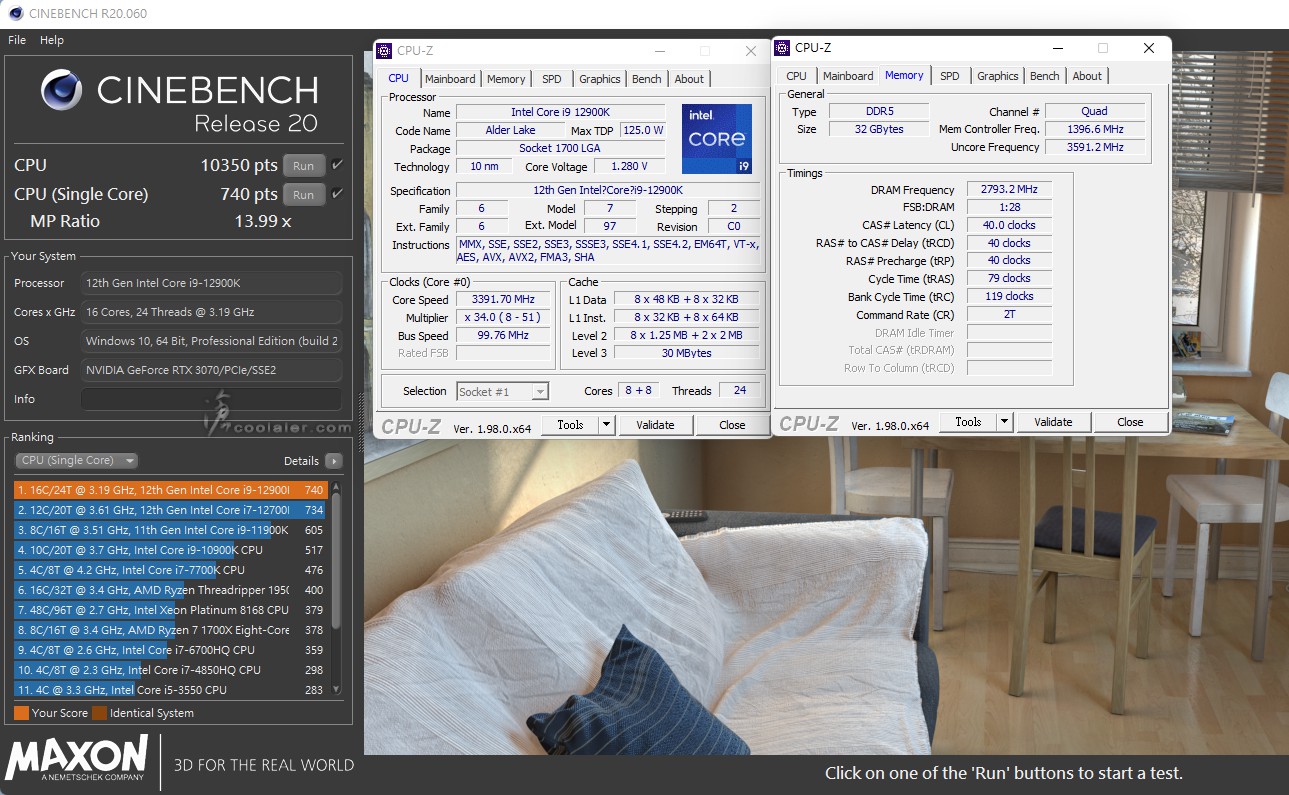Open Tools dropdown arrow in left CPU-Z
This screenshot has width=1289, height=795.
606,425
